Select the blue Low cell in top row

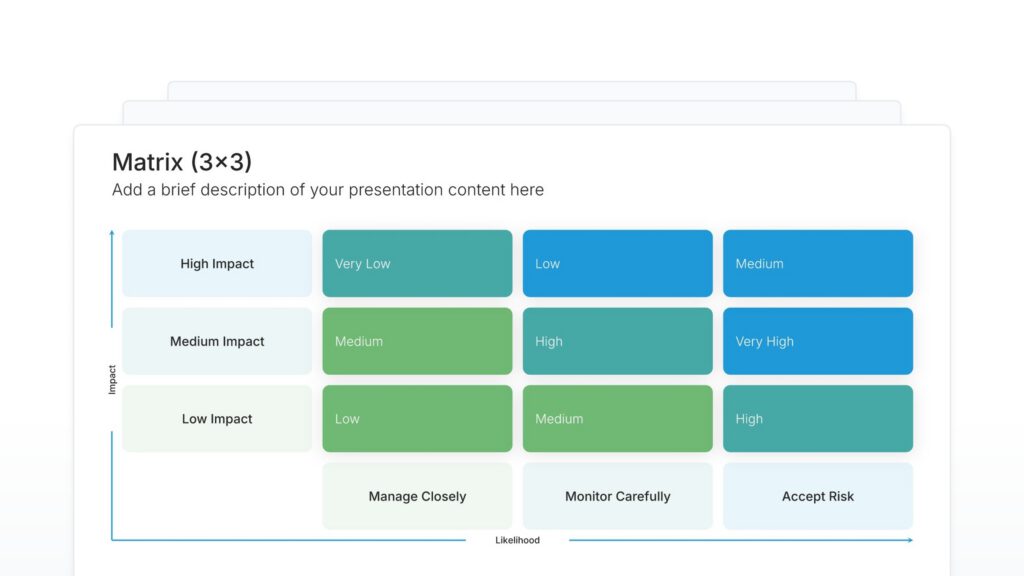(617, 264)
